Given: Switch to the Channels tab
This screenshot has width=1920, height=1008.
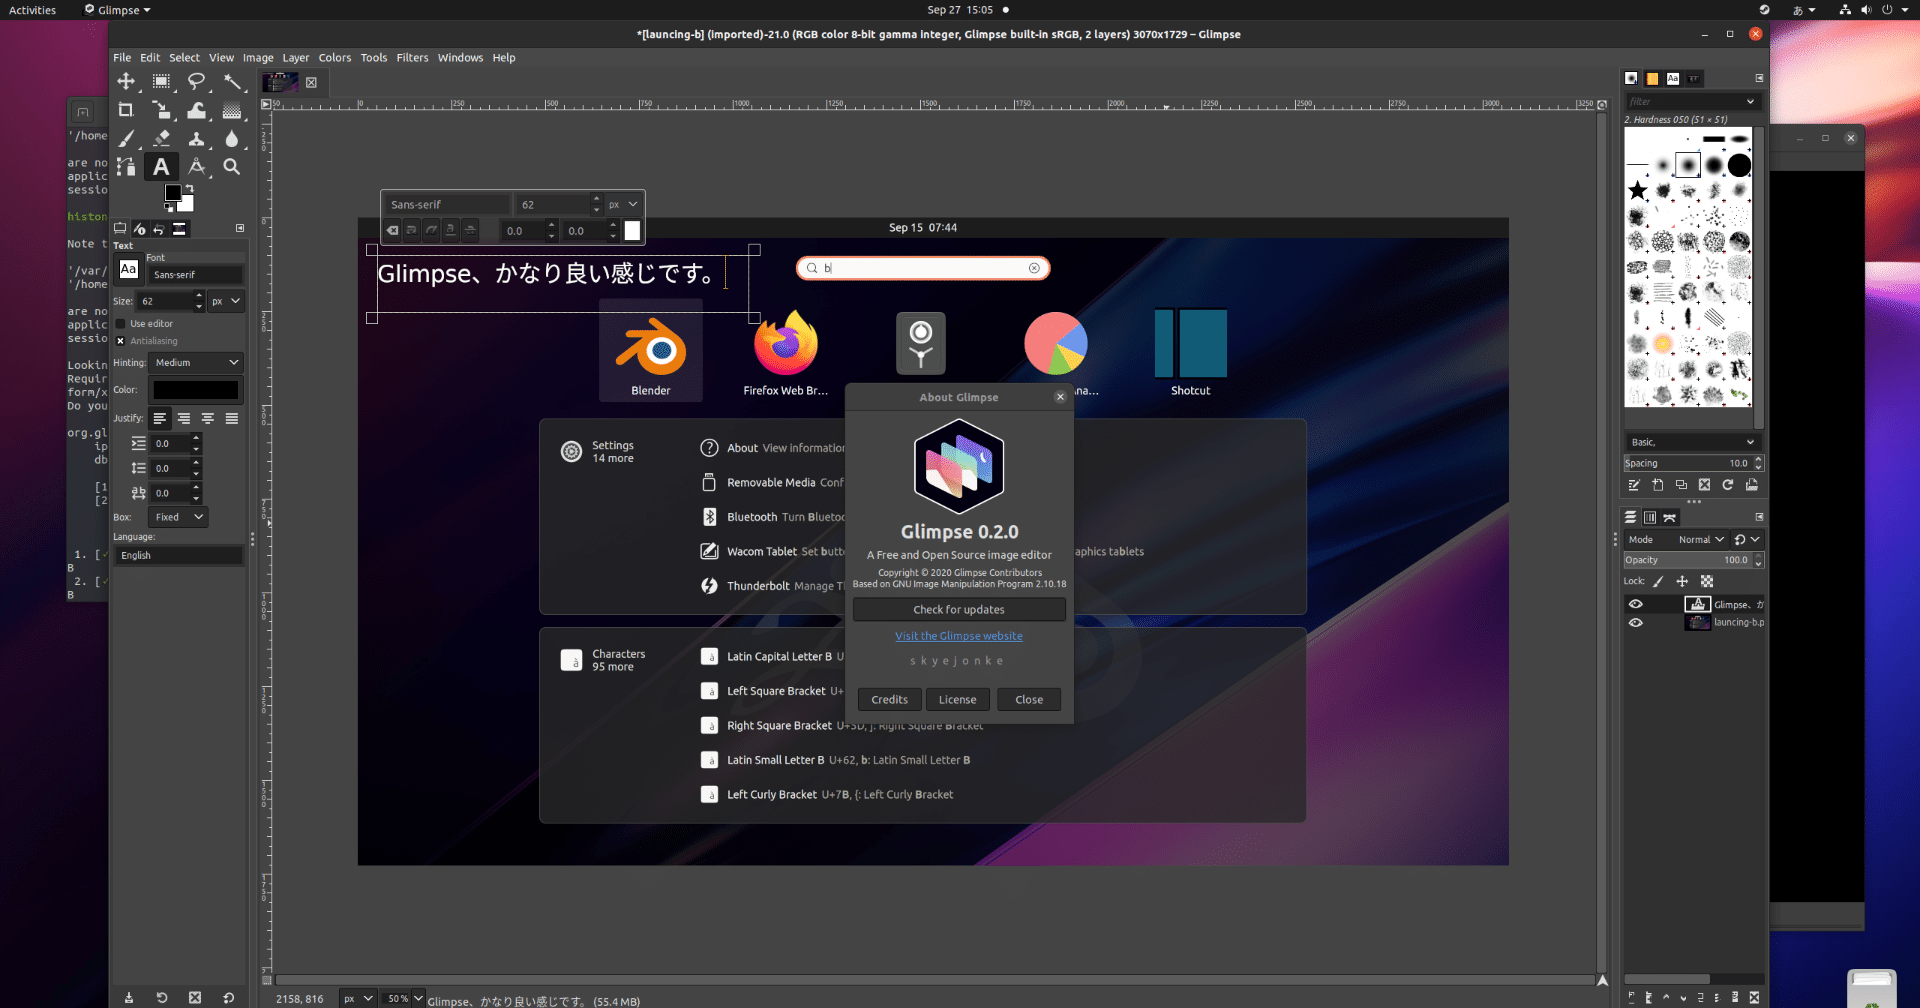Looking at the screenshot, I should (x=1650, y=517).
